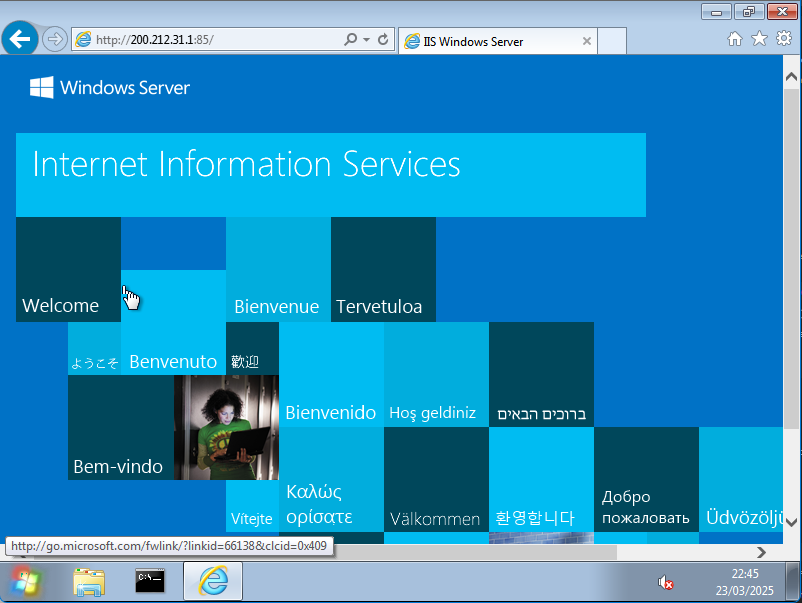Click the Windows Server logo
Image resolution: width=802 pixels, height=603 pixels.
click(x=109, y=88)
